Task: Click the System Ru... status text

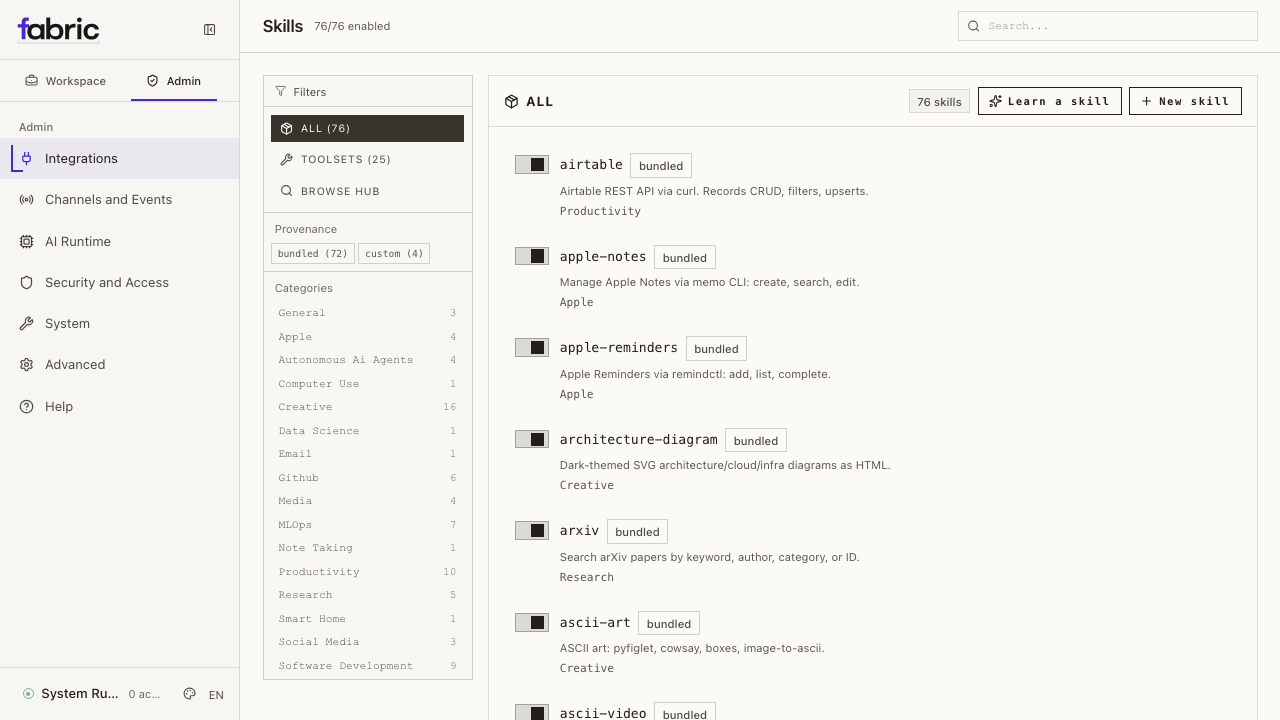Action: pyautogui.click(x=80, y=694)
